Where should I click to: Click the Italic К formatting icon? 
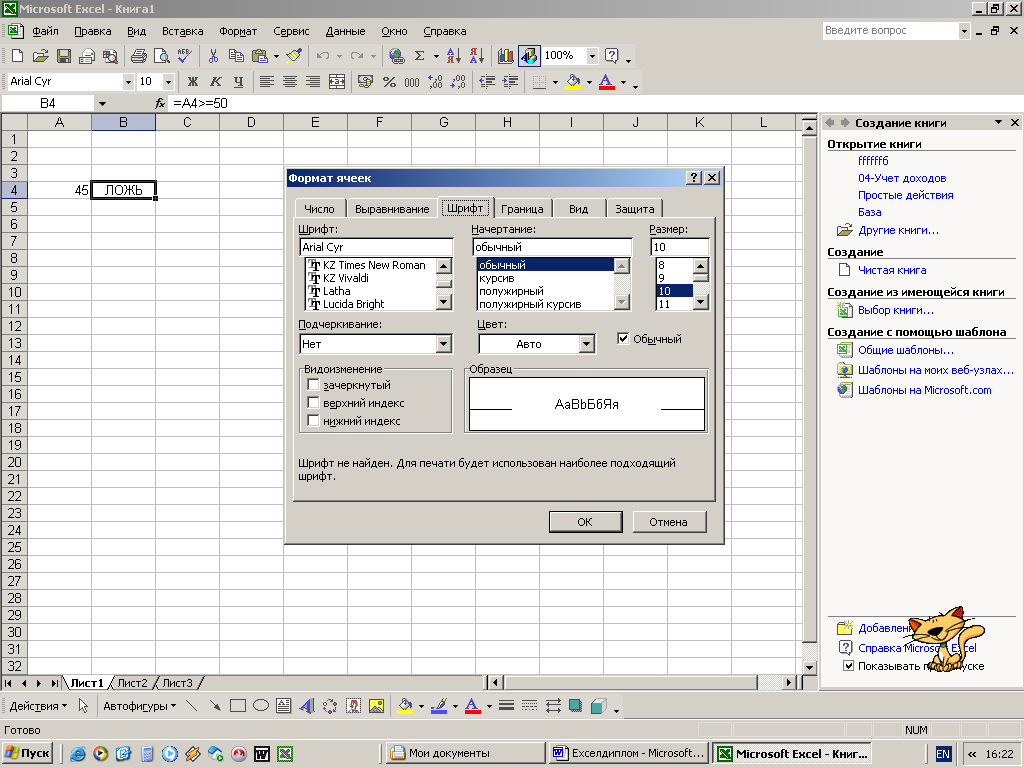(216, 82)
